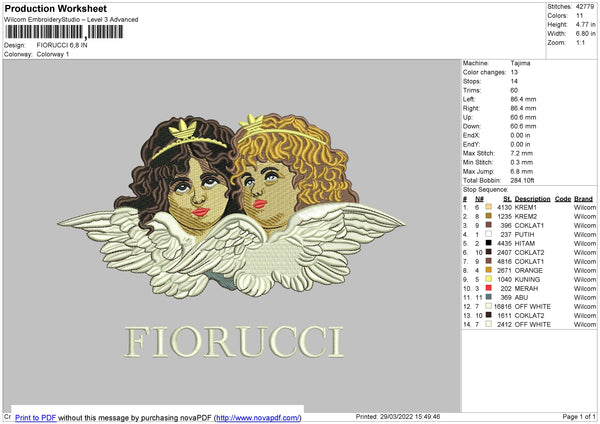The height and width of the screenshot is (424, 600).
Task: Select the HITAM black color swatch
Action: coord(488,243)
